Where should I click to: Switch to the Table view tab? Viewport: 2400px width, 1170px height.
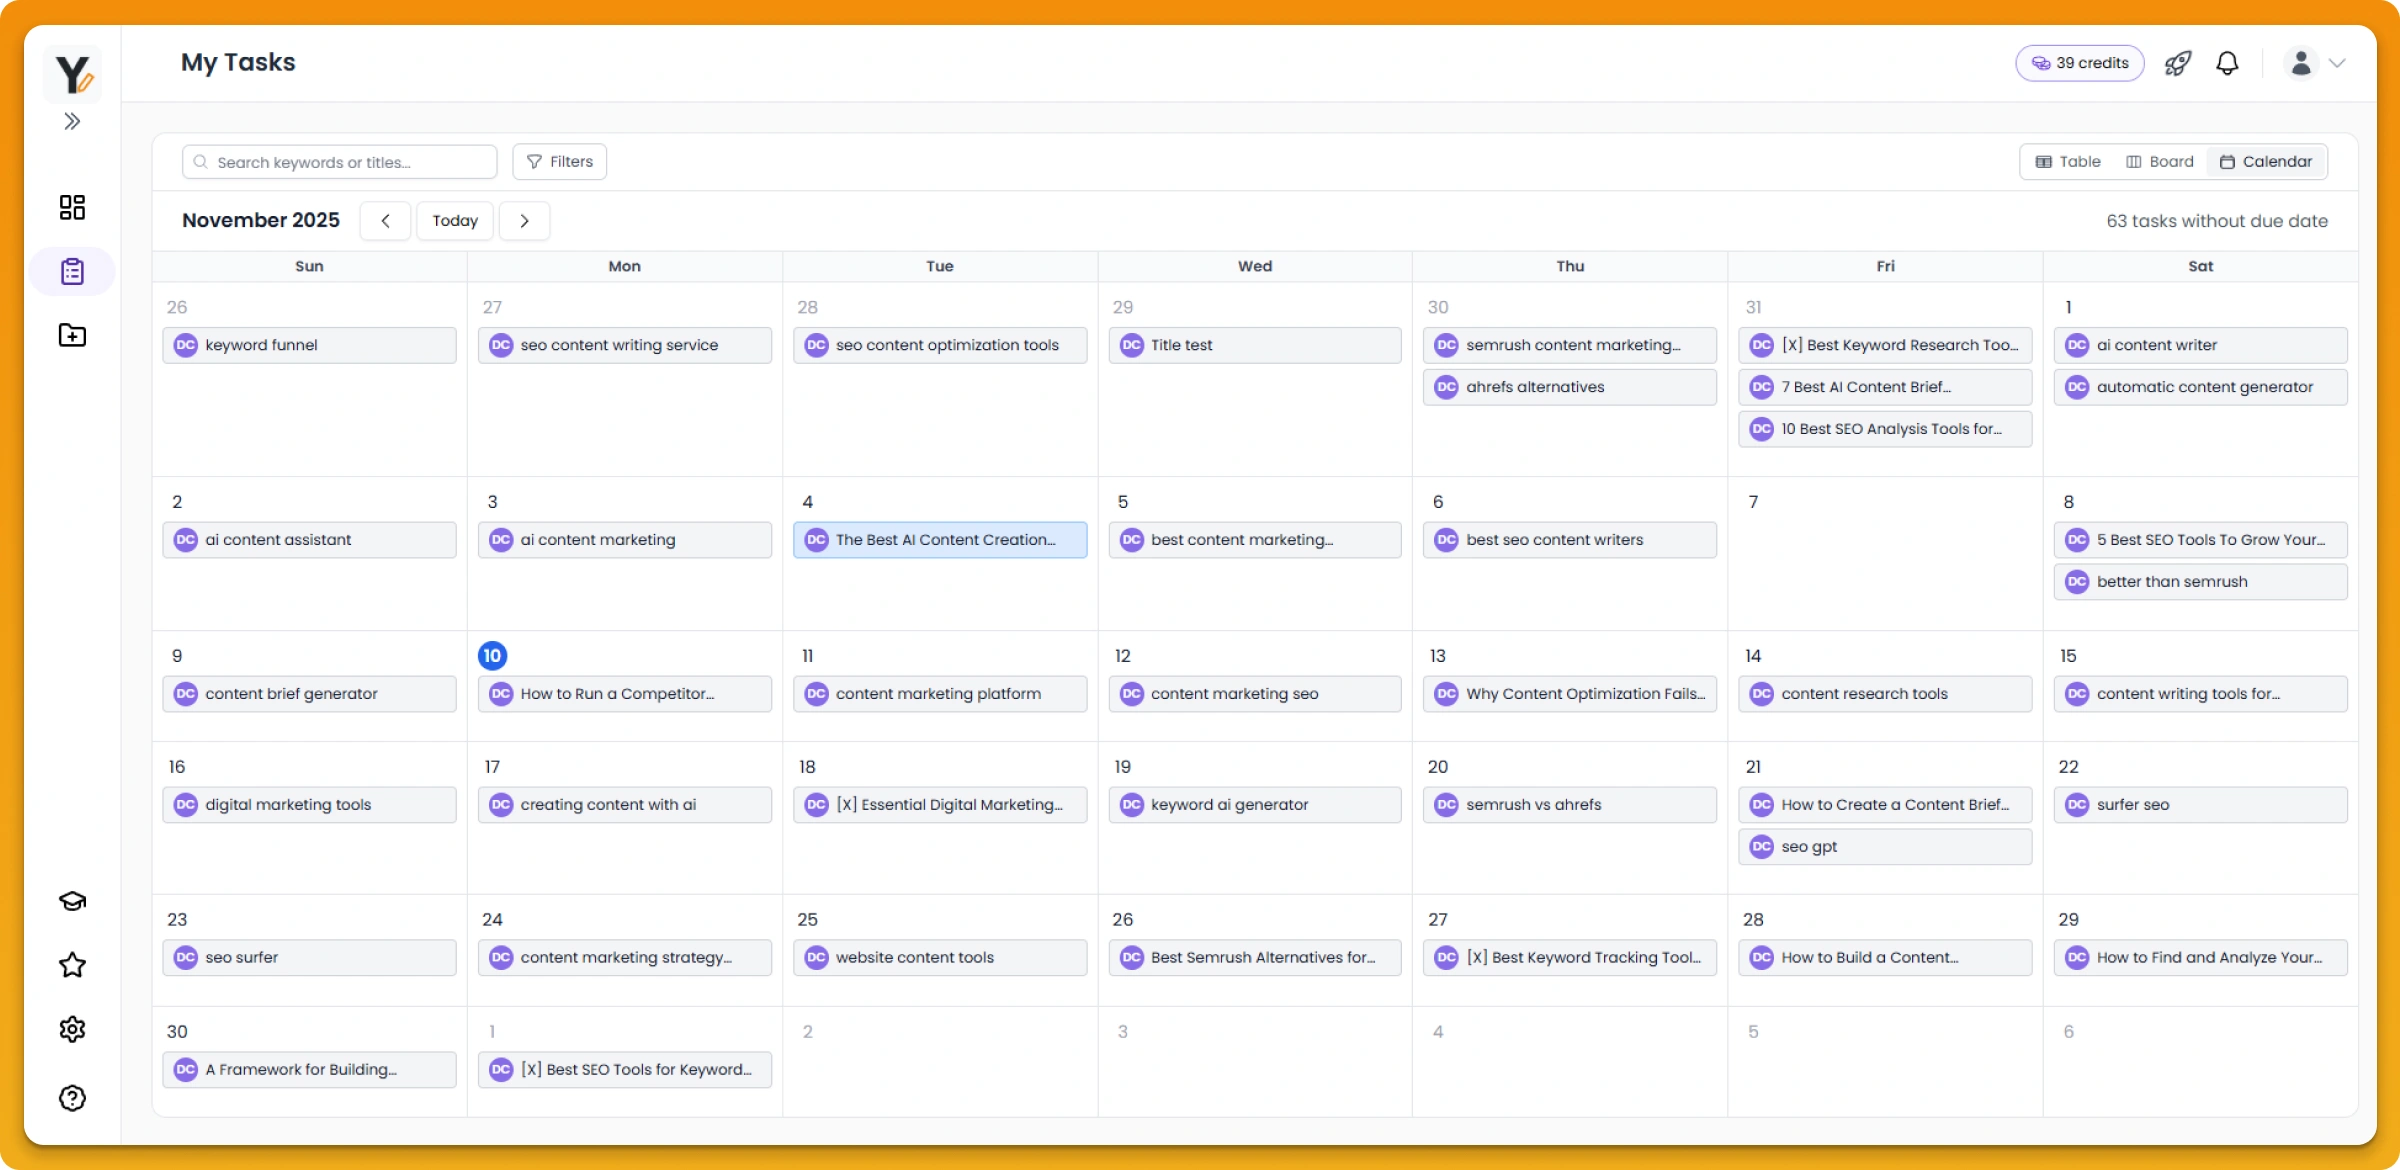click(2068, 162)
